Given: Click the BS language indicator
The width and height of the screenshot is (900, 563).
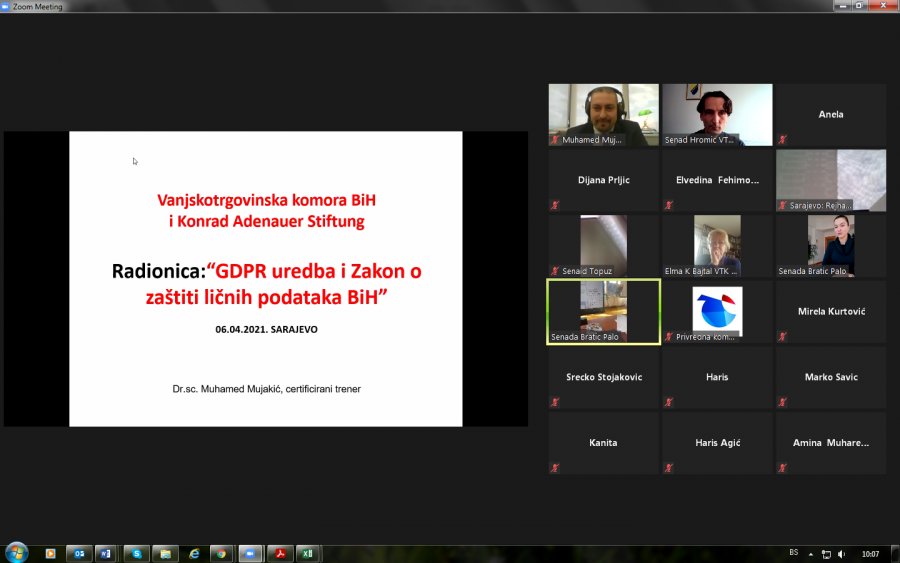Looking at the screenshot, I should (x=794, y=553).
